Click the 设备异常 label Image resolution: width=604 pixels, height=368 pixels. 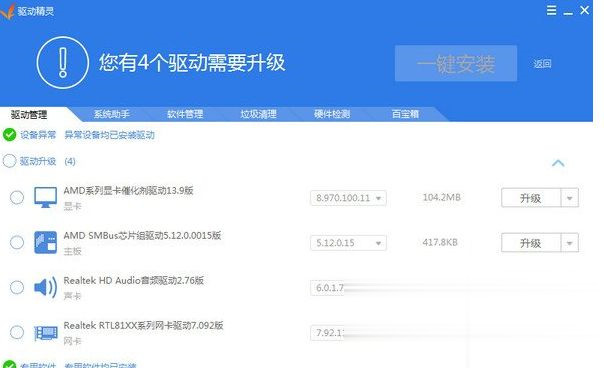(x=38, y=135)
